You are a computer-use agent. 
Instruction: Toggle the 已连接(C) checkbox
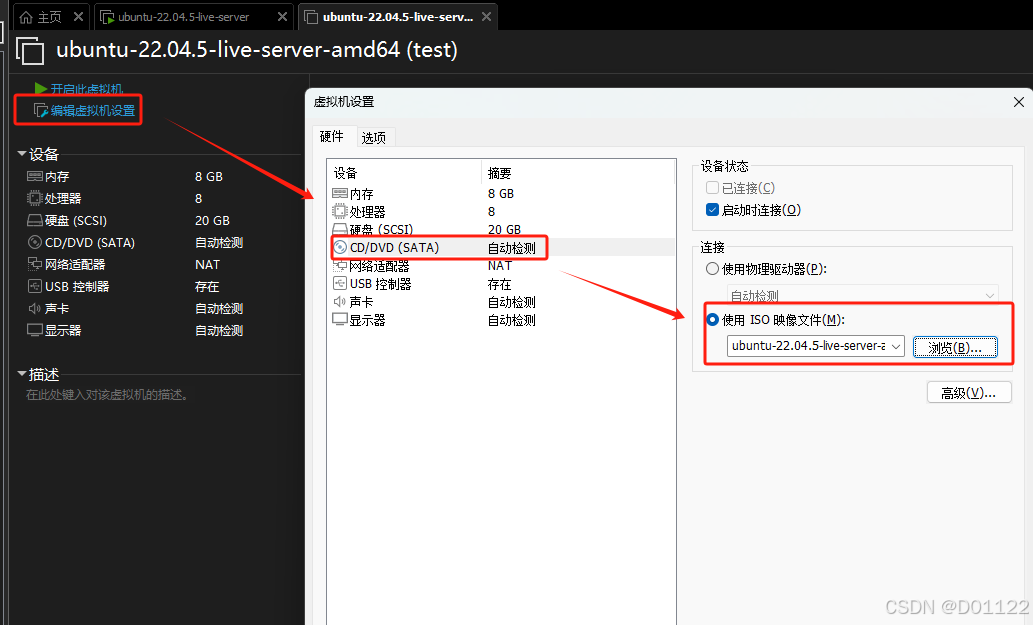click(712, 188)
